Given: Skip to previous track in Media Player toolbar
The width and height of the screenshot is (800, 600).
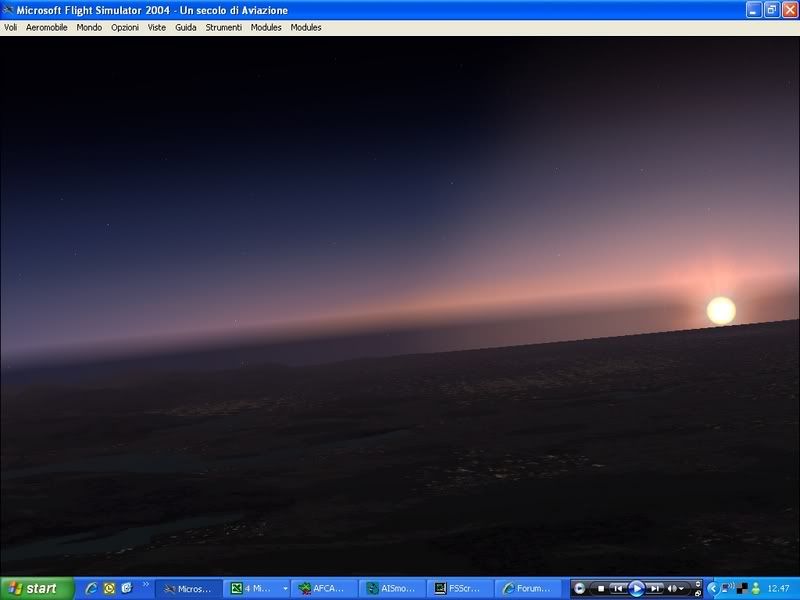Looking at the screenshot, I should click(x=617, y=589).
